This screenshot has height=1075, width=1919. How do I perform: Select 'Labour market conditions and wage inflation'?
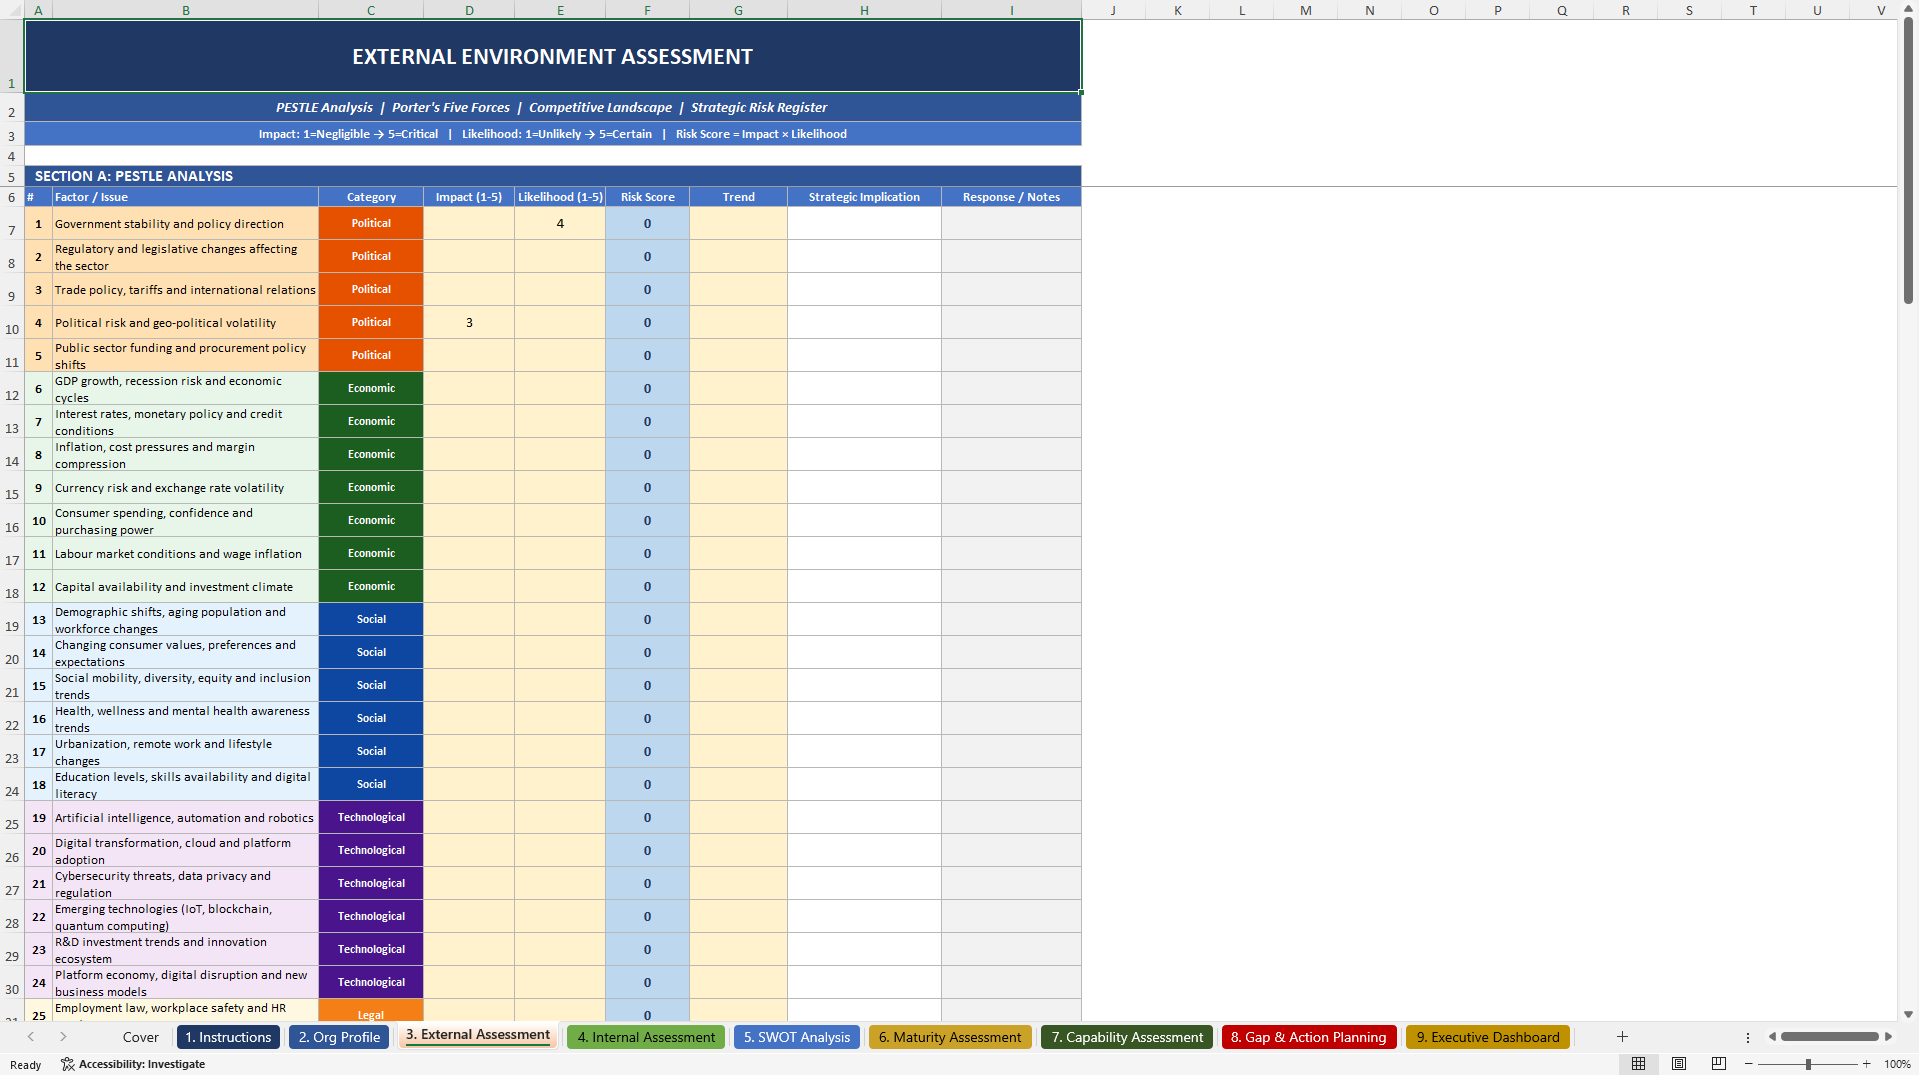(x=185, y=553)
